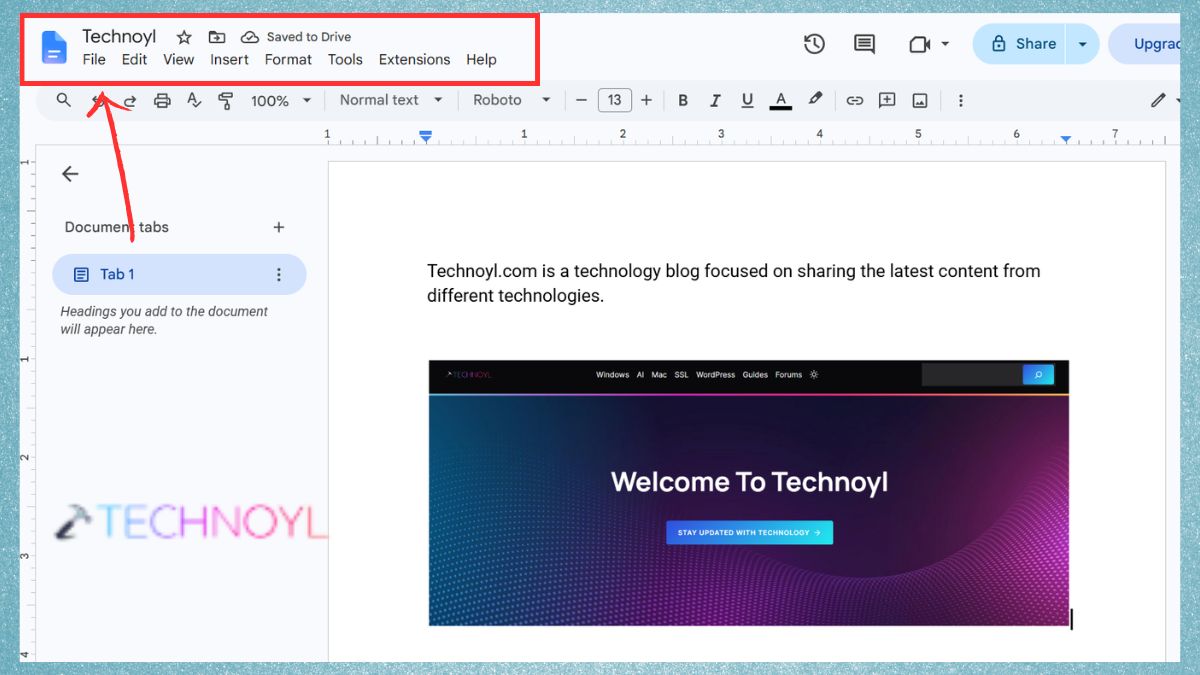Expand the video call options arrow
The image size is (1200, 675).
pyautogui.click(x=946, y=44)
